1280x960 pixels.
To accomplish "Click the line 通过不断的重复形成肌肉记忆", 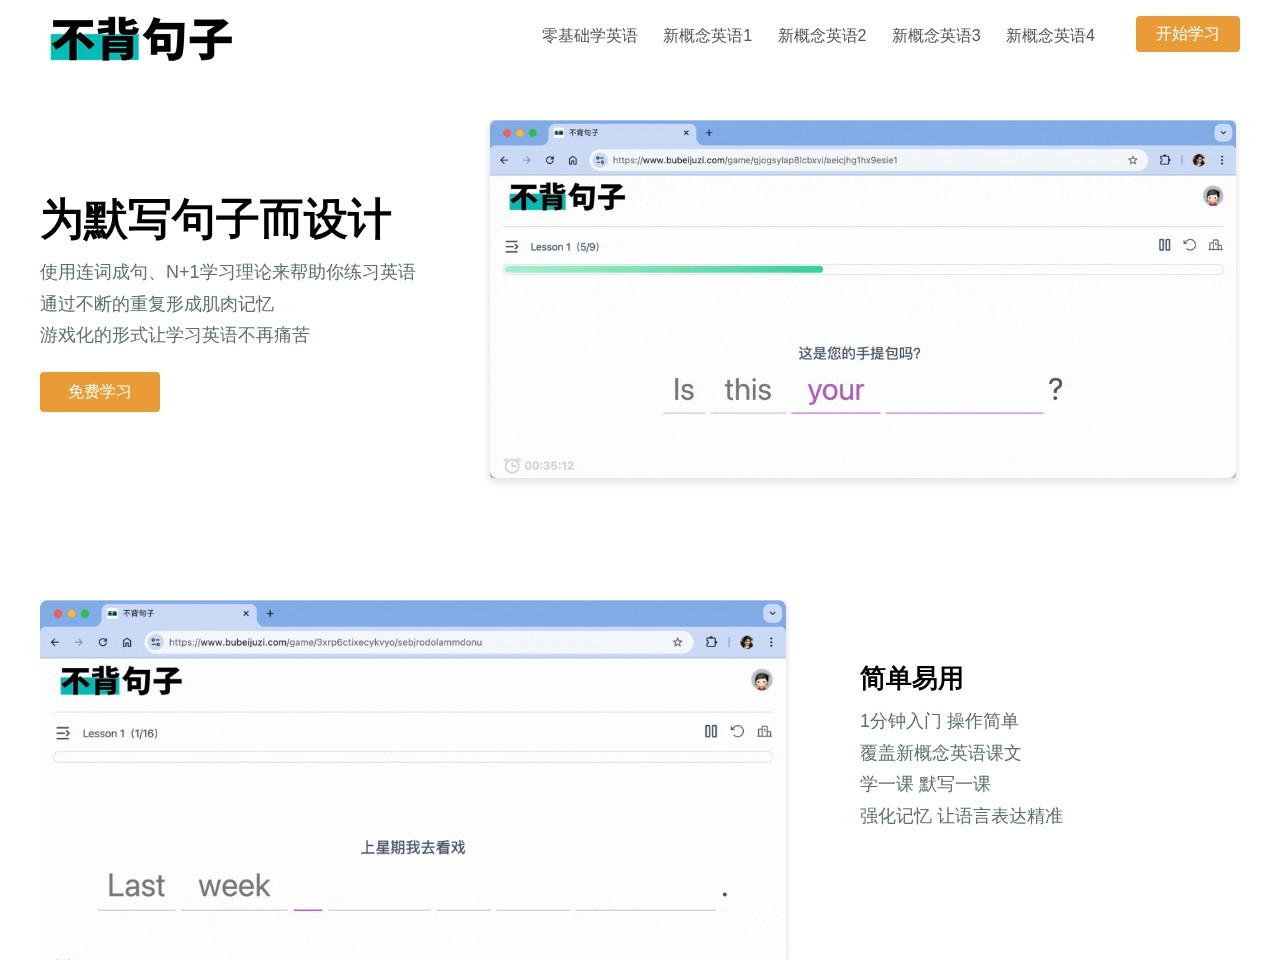I will point(157,304).
